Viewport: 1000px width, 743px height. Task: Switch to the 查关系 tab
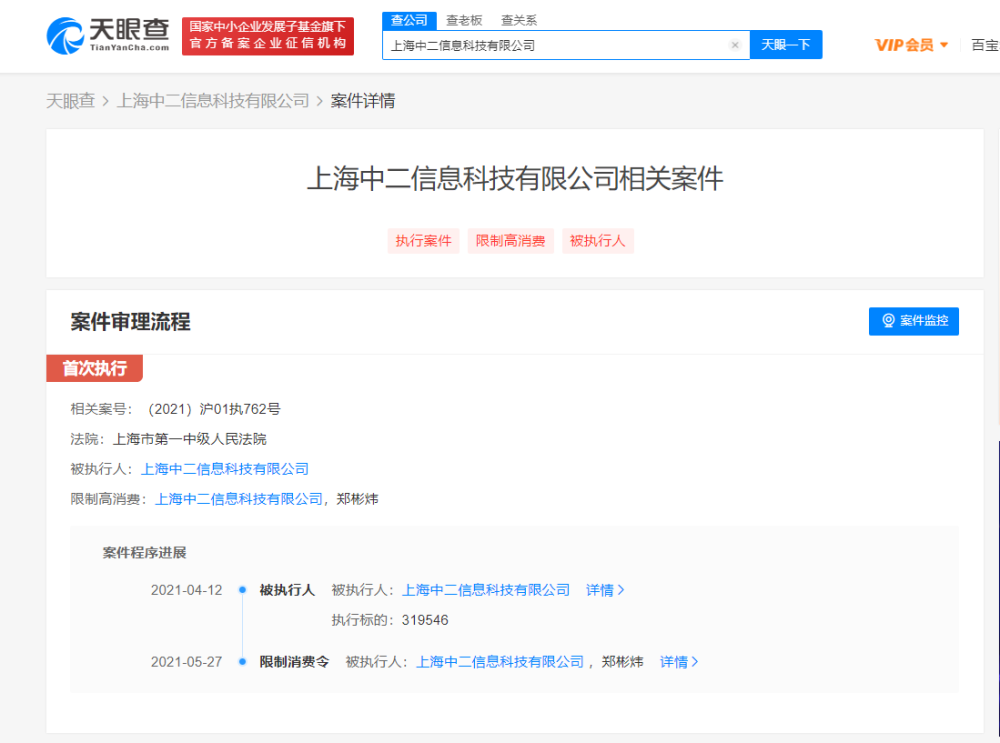518,20
